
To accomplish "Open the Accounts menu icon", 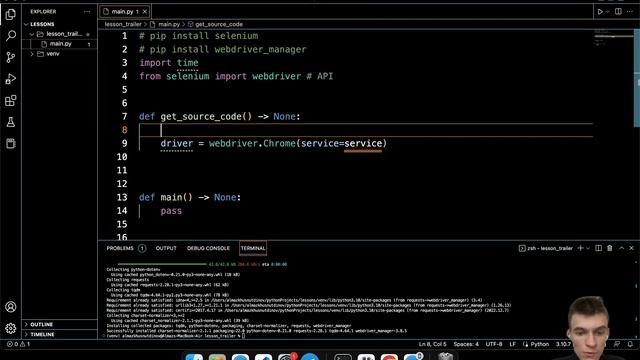I will pos(11,307).
